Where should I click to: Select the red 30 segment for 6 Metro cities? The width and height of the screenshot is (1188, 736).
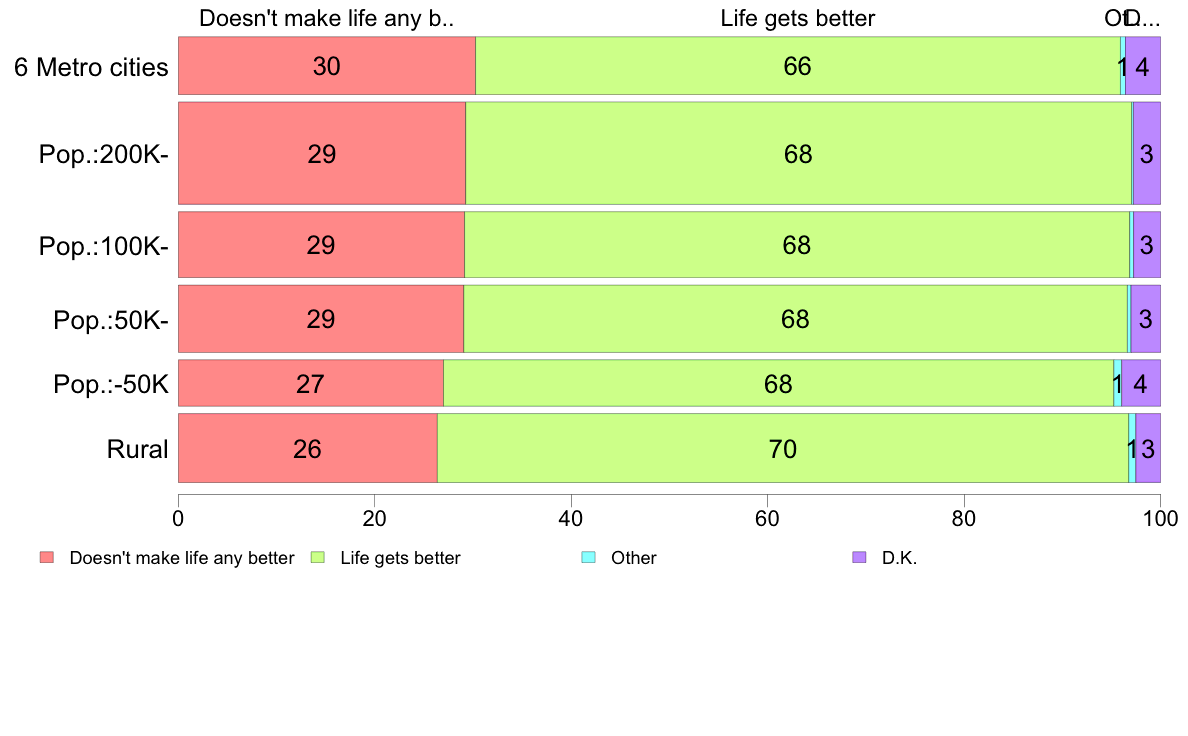327,66
